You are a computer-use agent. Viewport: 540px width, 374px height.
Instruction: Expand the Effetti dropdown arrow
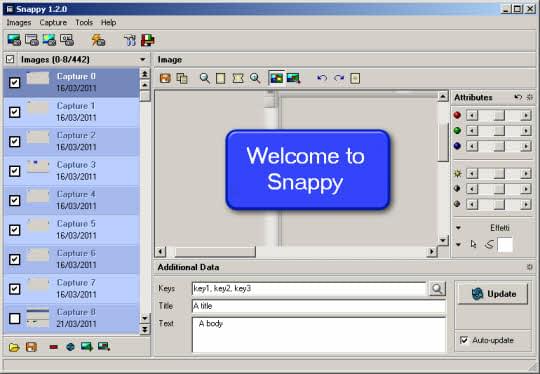click(x=458, y=228)
